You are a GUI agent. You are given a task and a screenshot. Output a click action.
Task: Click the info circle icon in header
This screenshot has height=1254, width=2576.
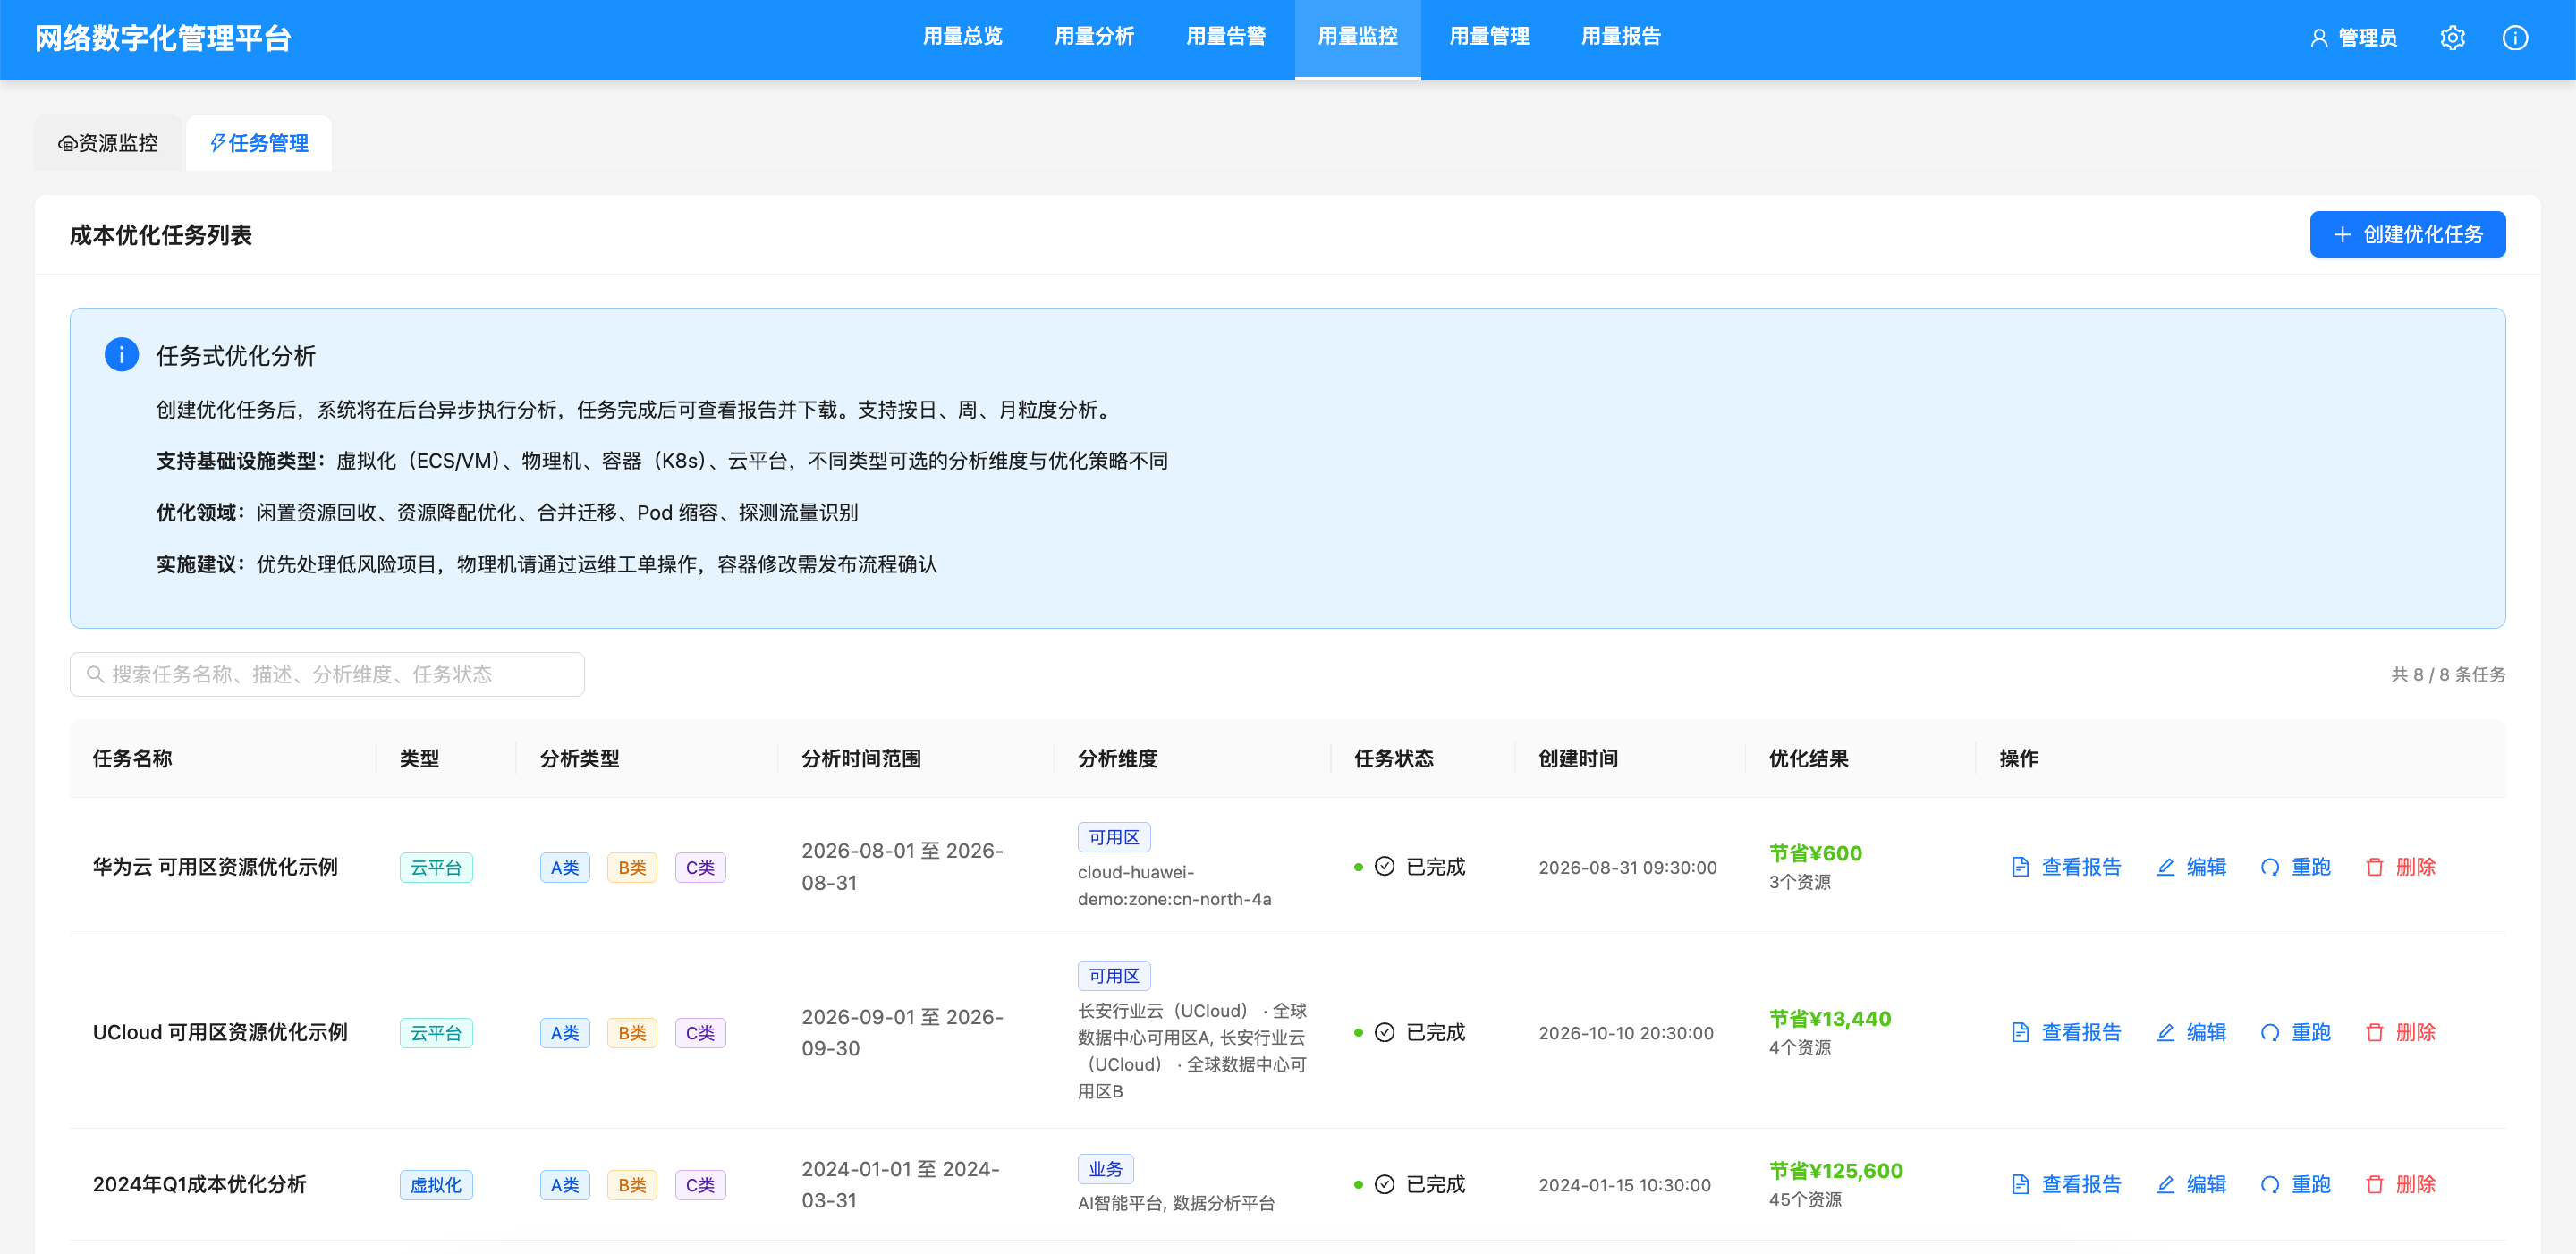2515,38
